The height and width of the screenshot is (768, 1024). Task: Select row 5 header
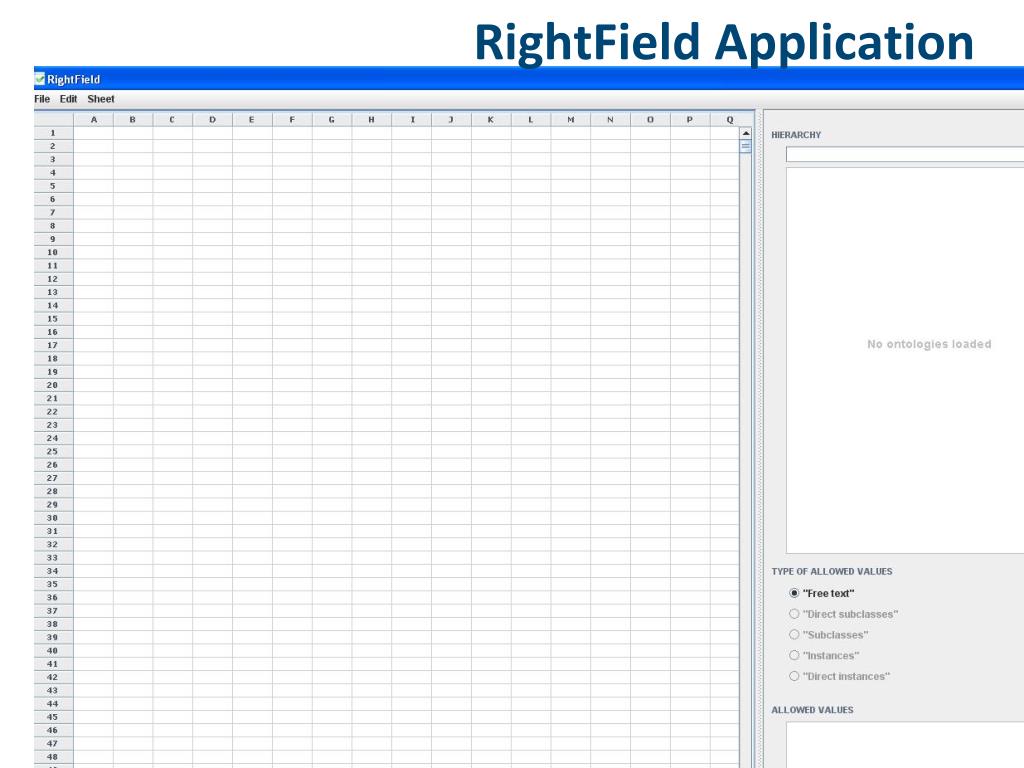tap(54, 186)
